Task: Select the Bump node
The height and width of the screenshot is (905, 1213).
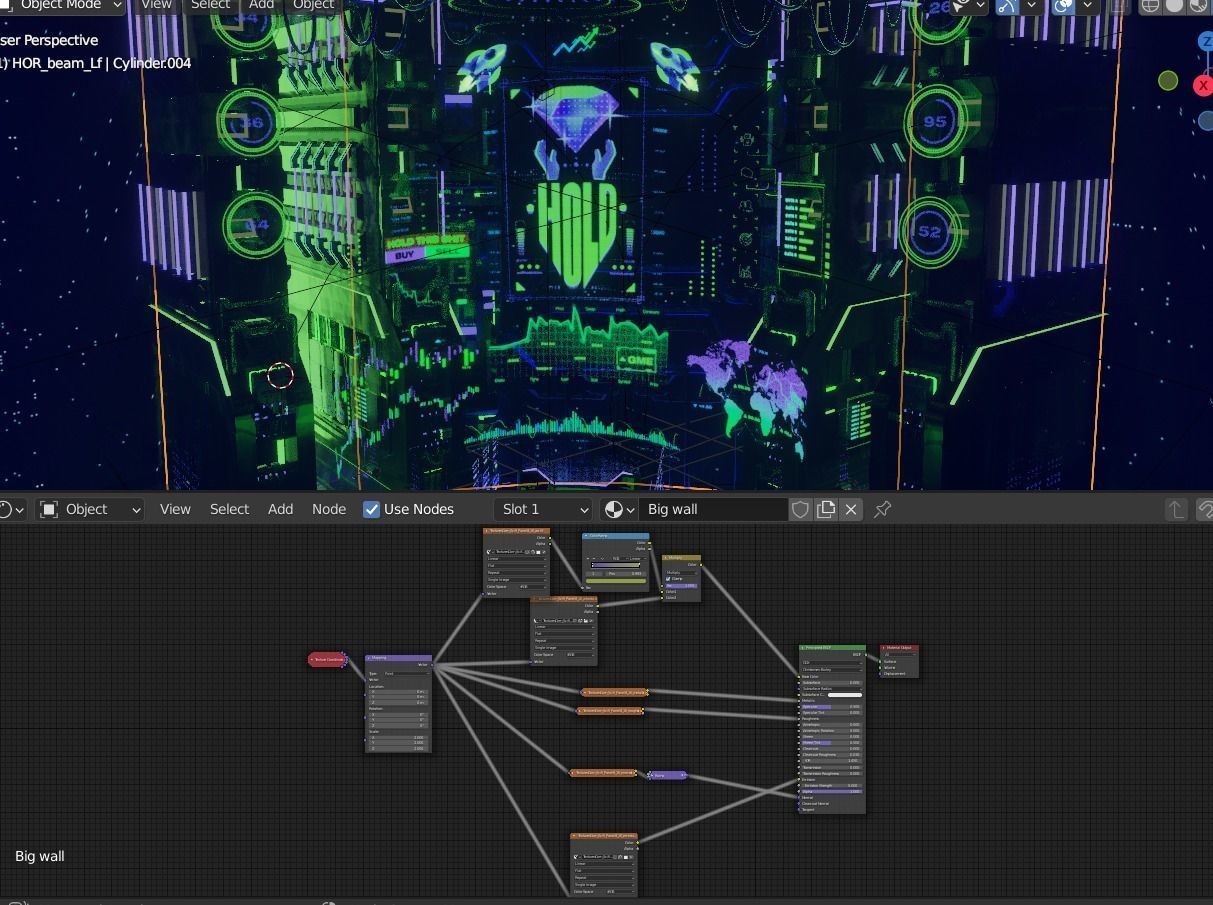Action: (667, 775)
